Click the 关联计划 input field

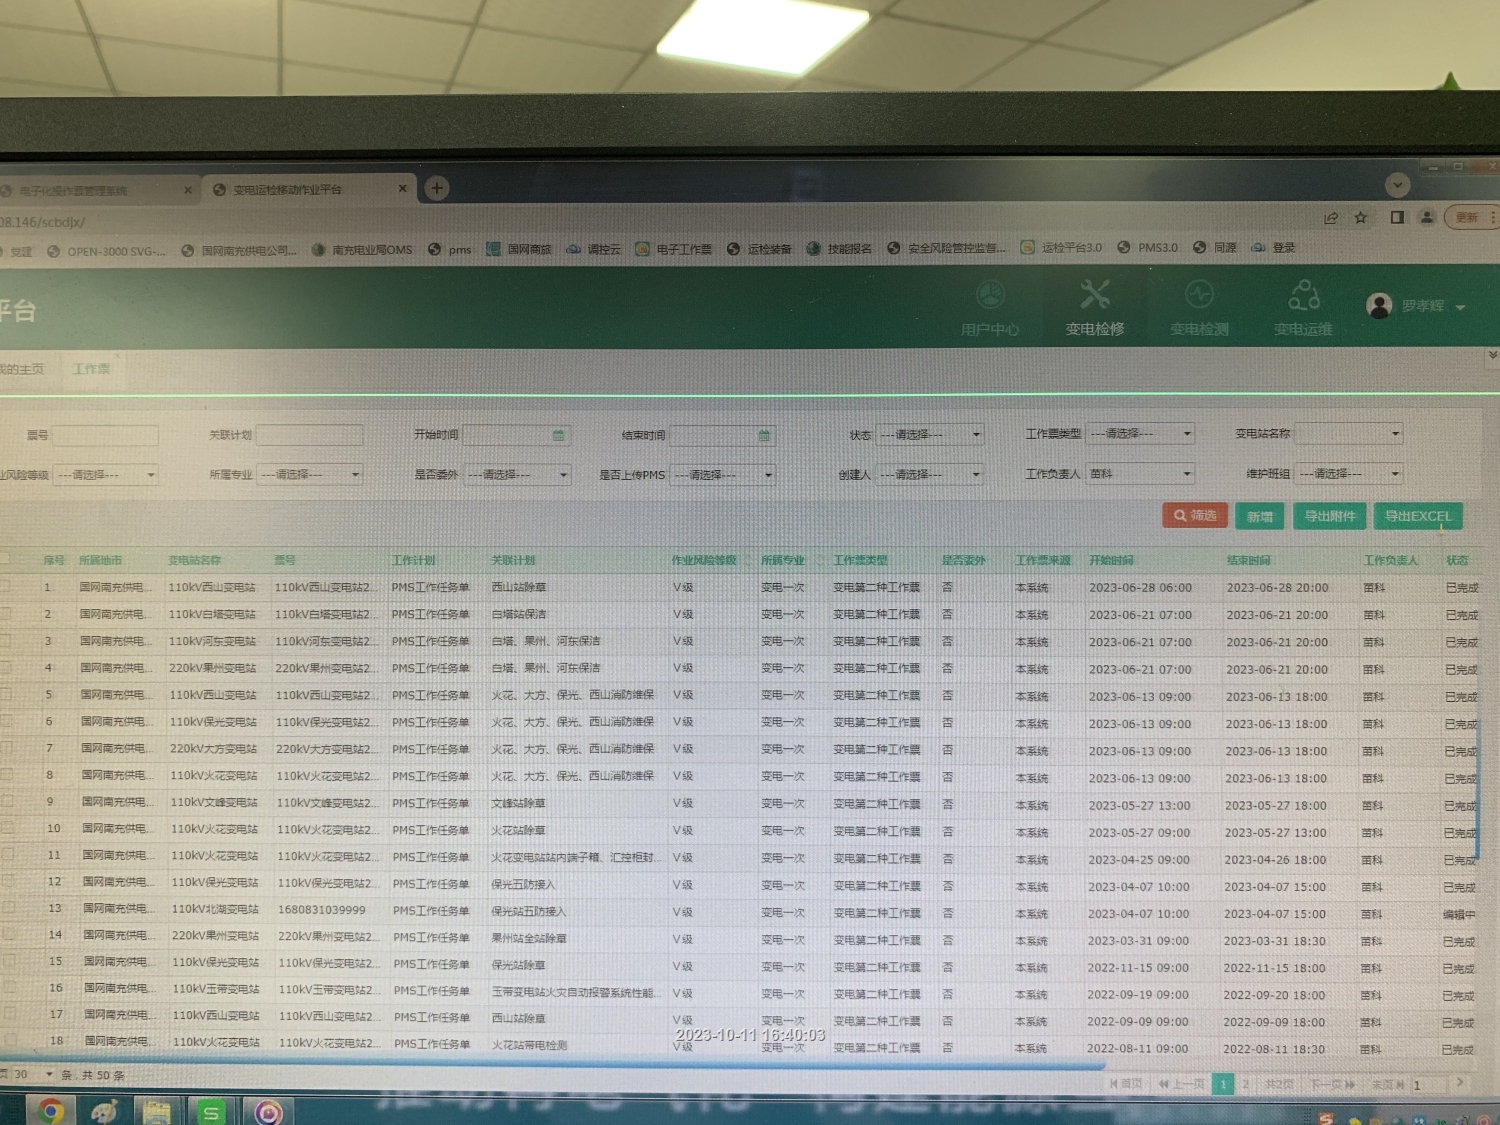309,435
